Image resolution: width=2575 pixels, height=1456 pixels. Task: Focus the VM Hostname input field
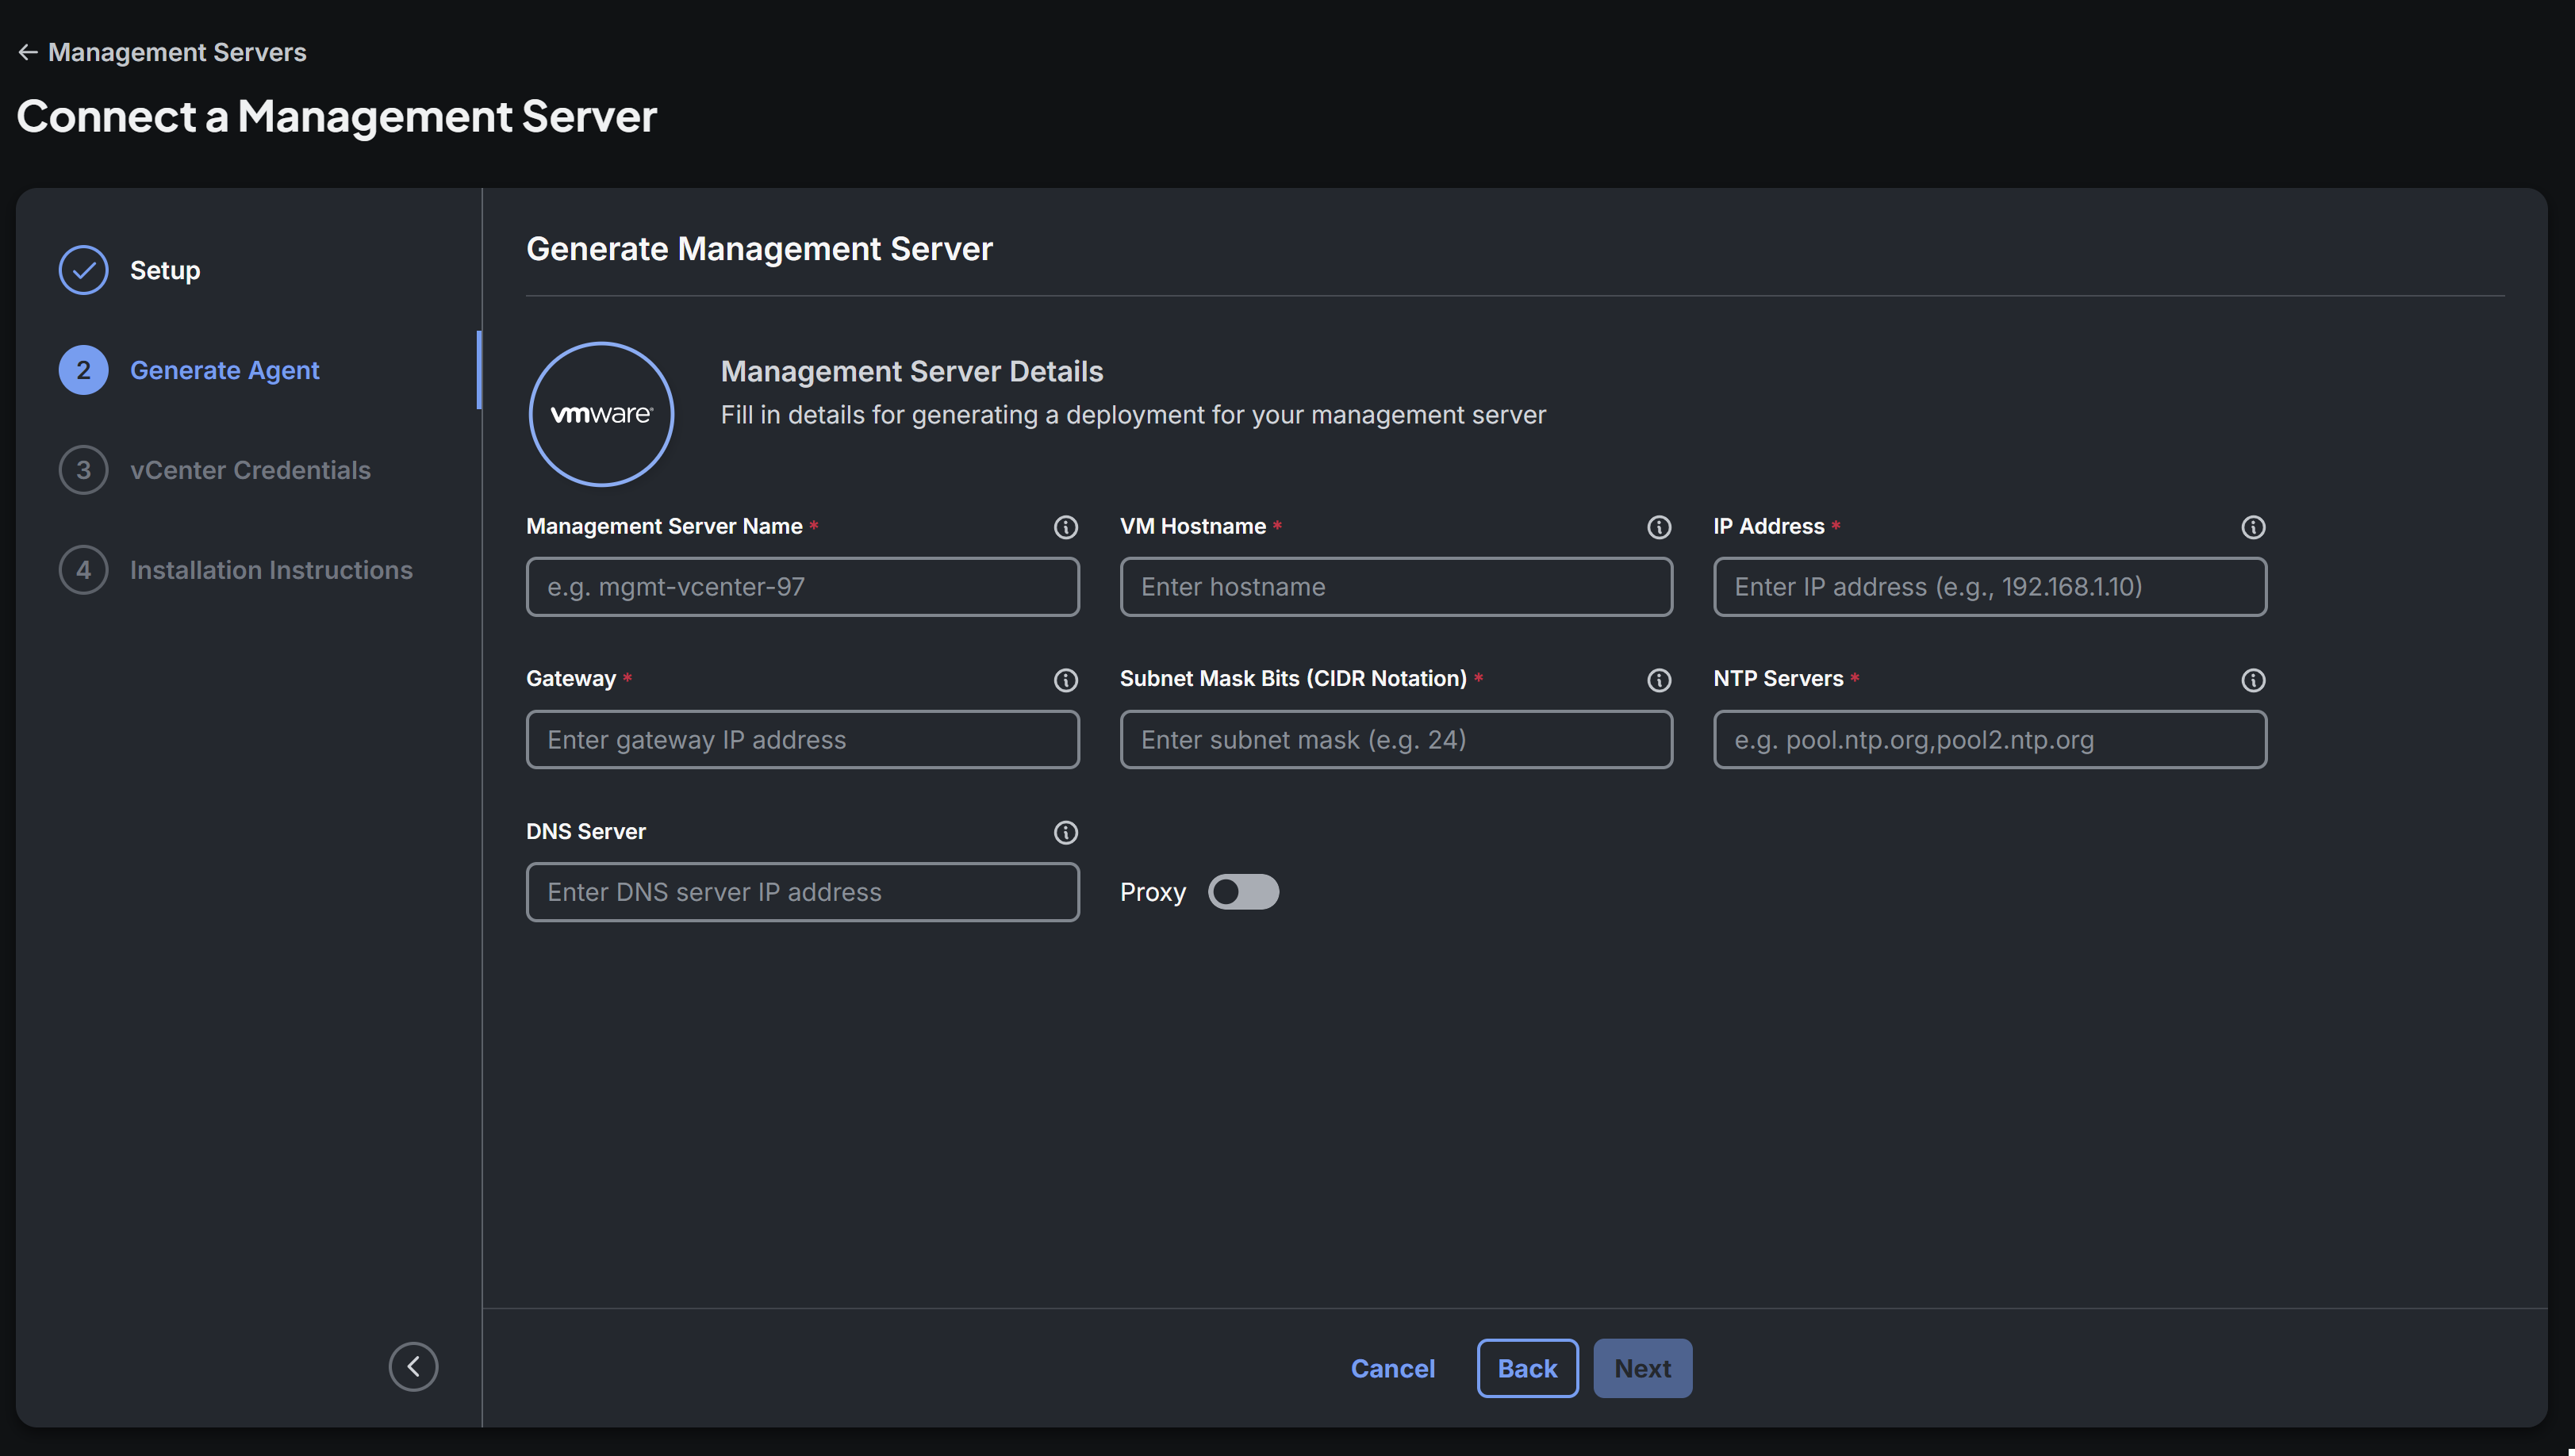1396,587
